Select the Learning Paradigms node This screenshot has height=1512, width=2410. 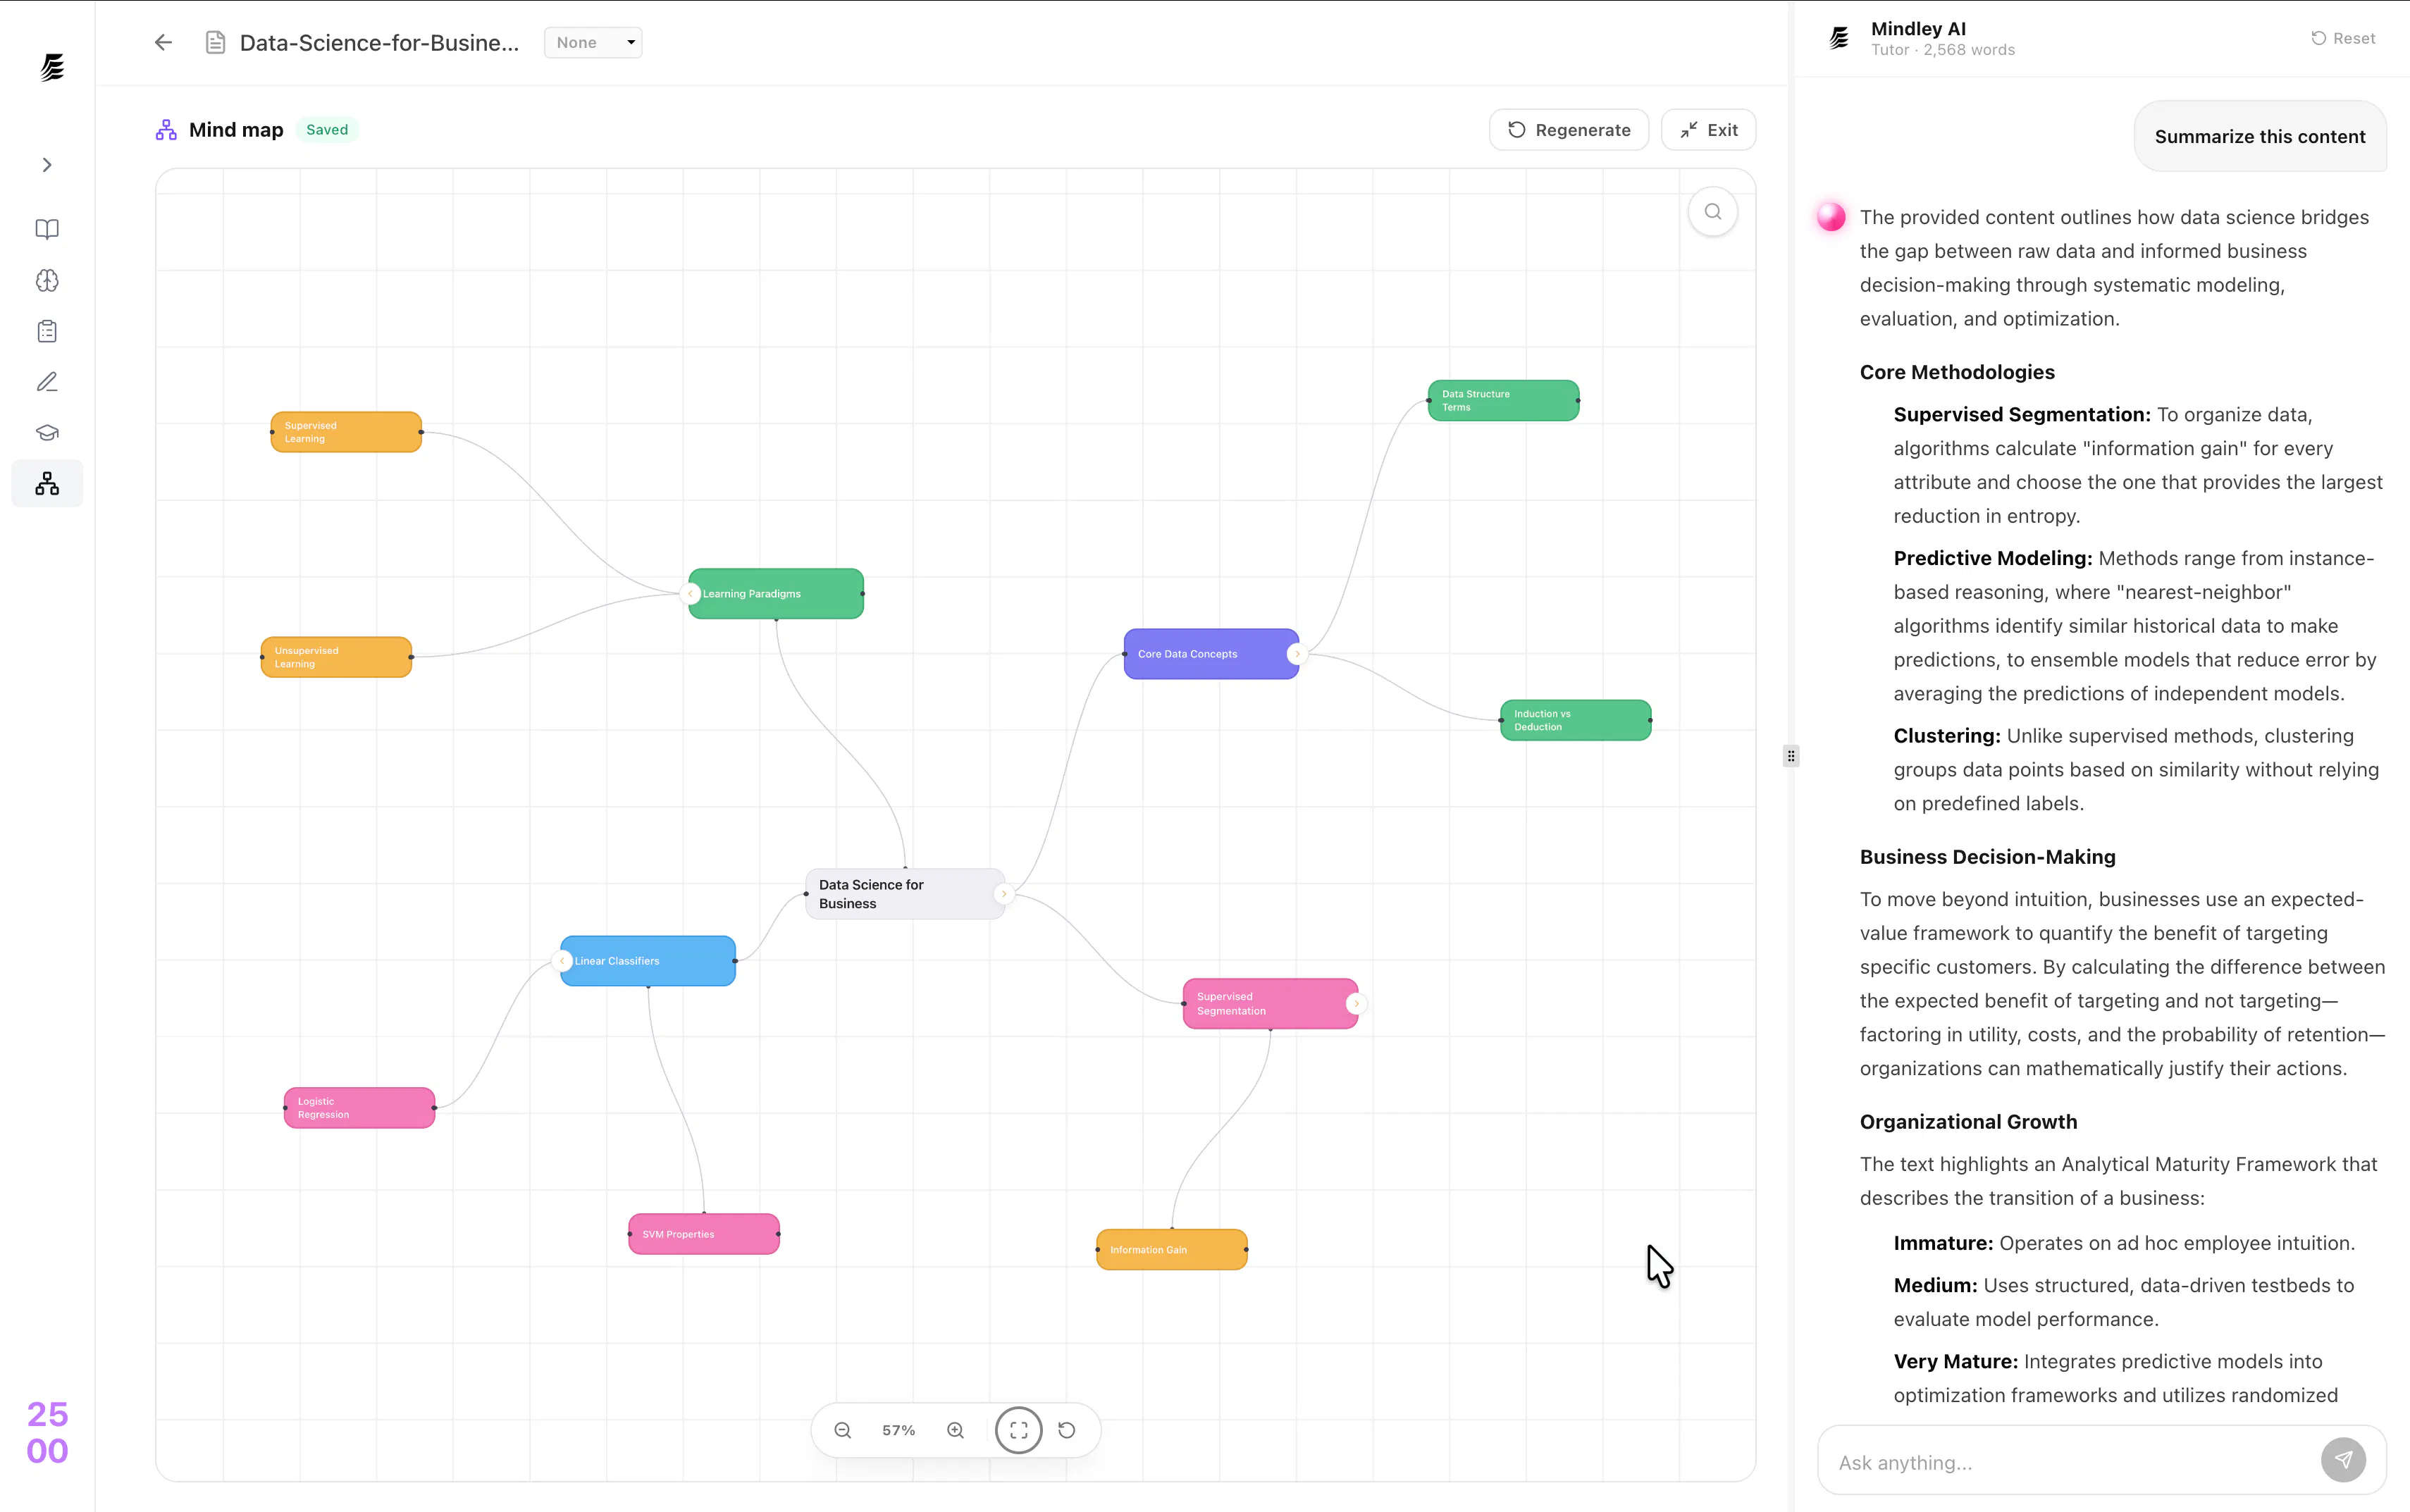click(776, 594)
